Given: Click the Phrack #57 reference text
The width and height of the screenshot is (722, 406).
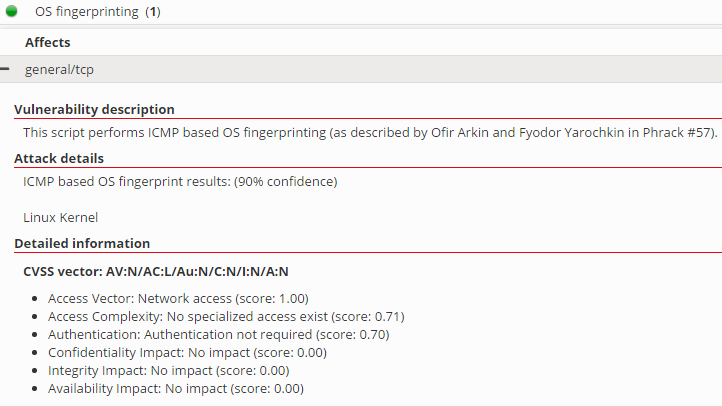Looking at the screenshot, I should [681, 132].
